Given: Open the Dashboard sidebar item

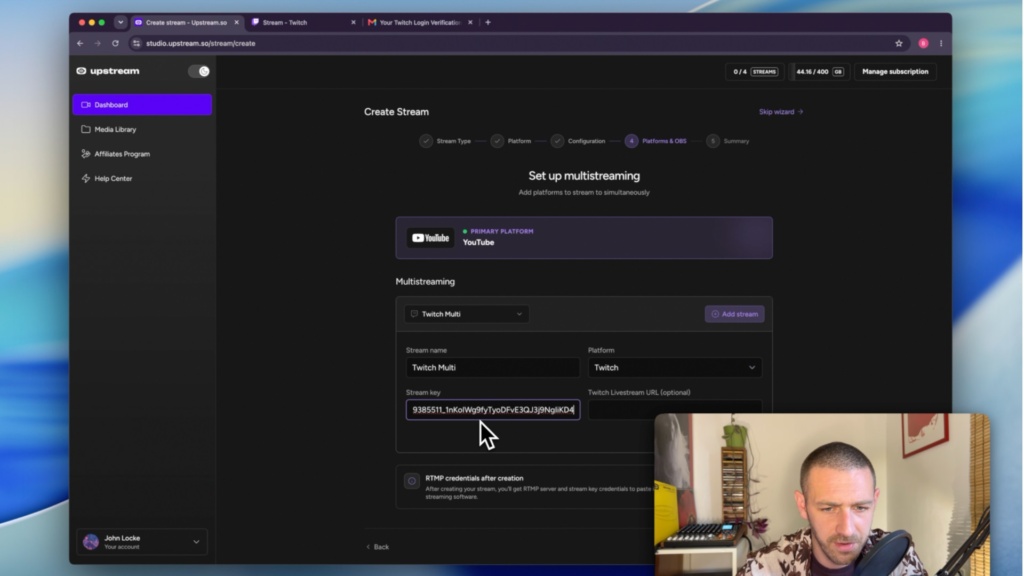Looking at the screenshot, I should point(142,104).
